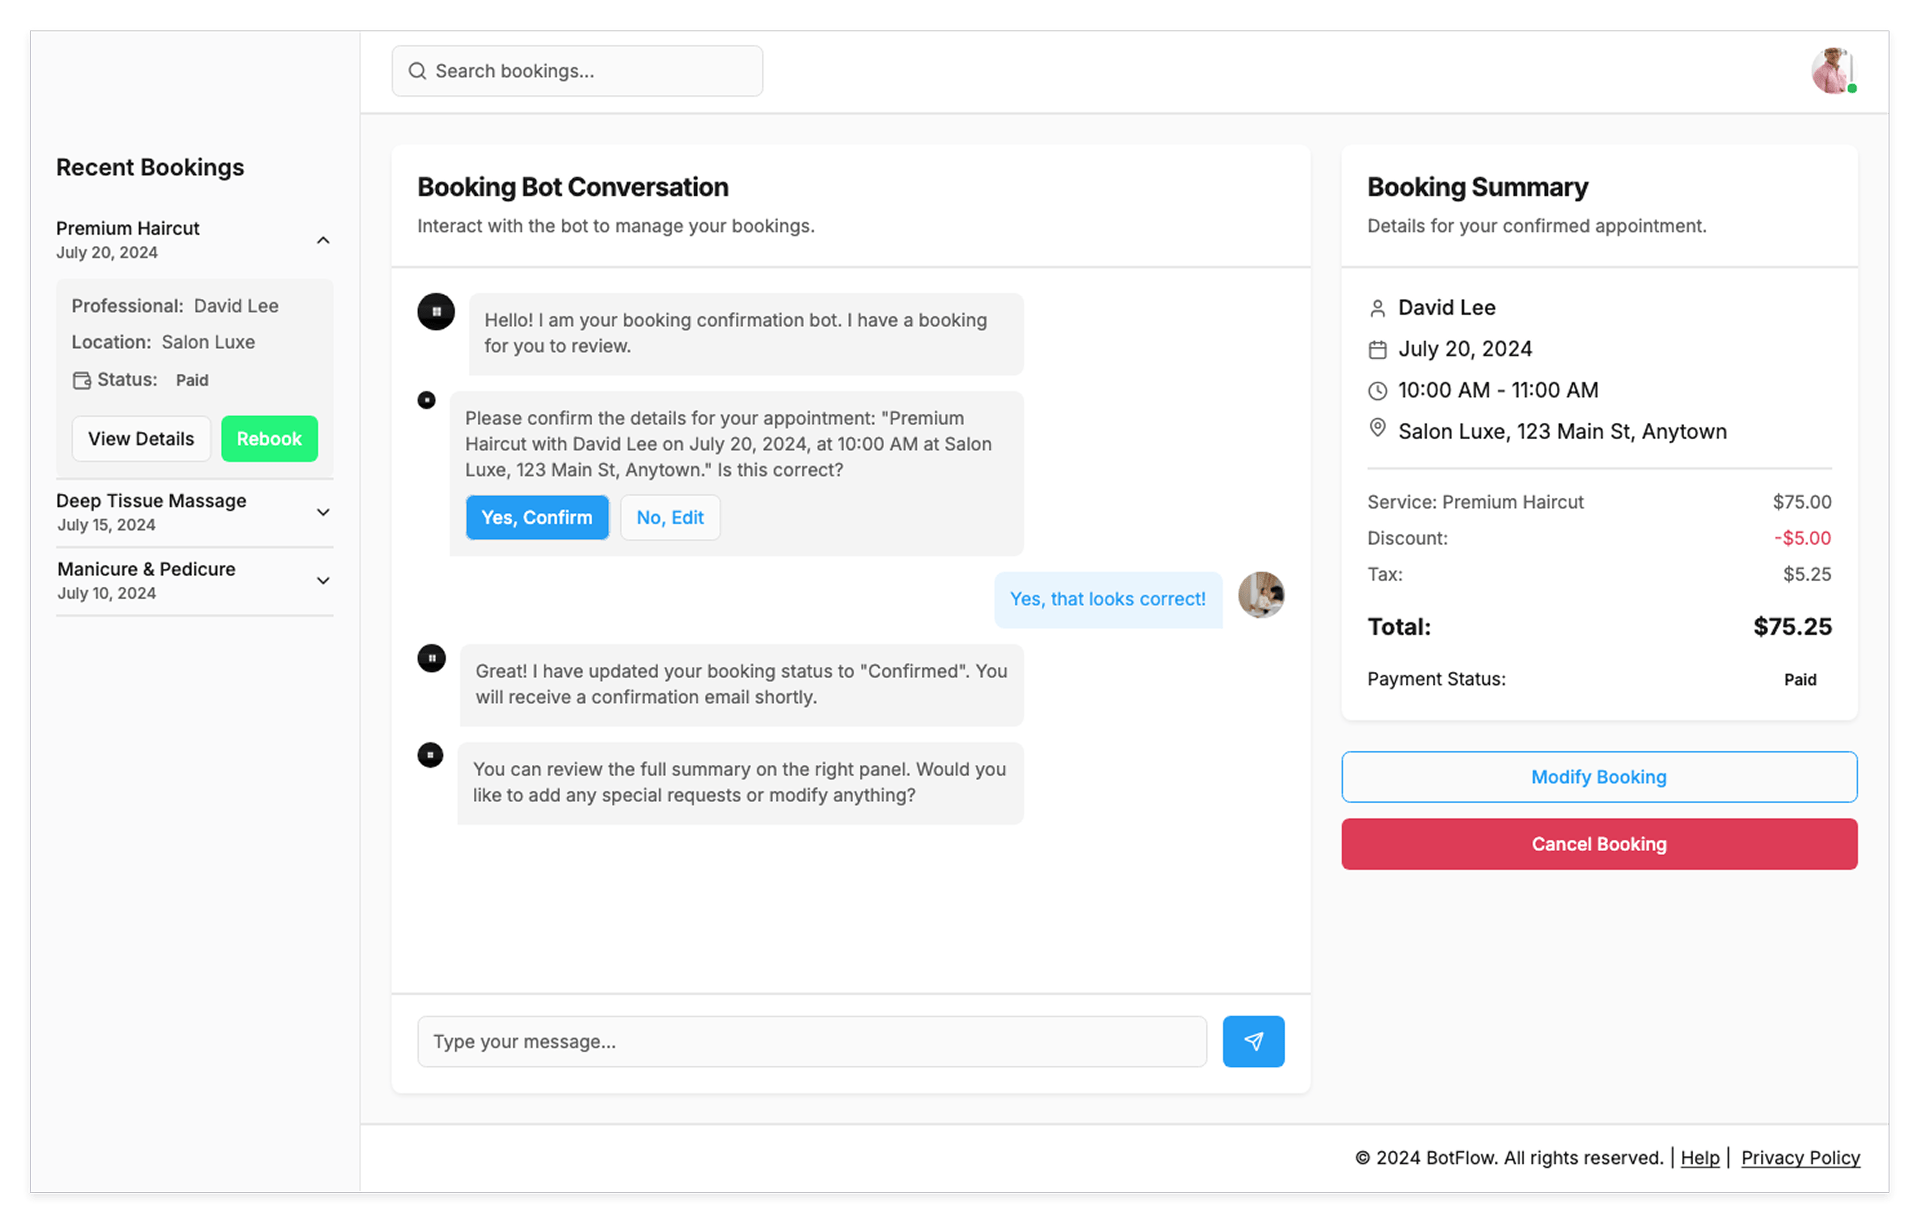Click the search magnifier icon
Image resolution: width=1920 pixels, height=1211 pixels.
pyautogui.click(x=417, y=71)
